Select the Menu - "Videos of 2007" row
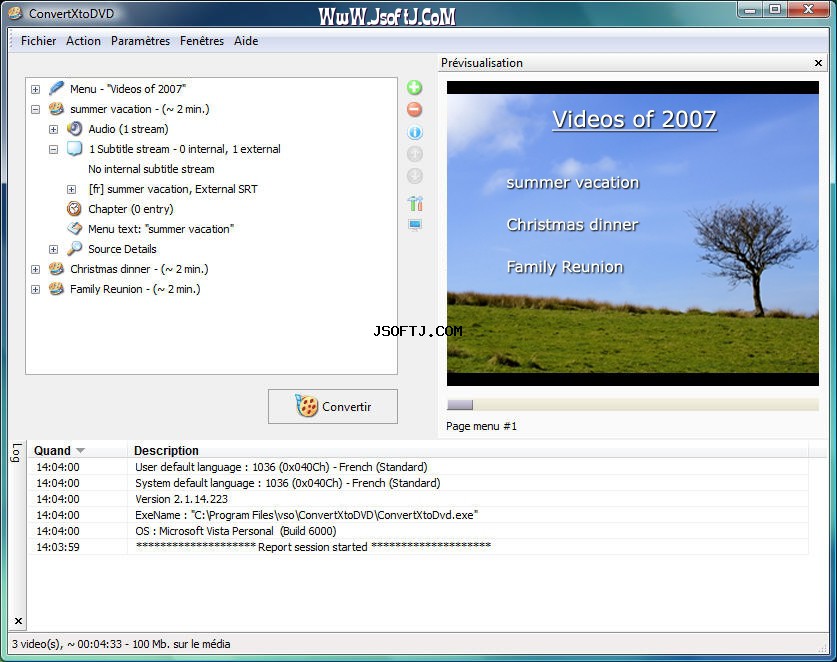837x662 pixels. (128, 89)
